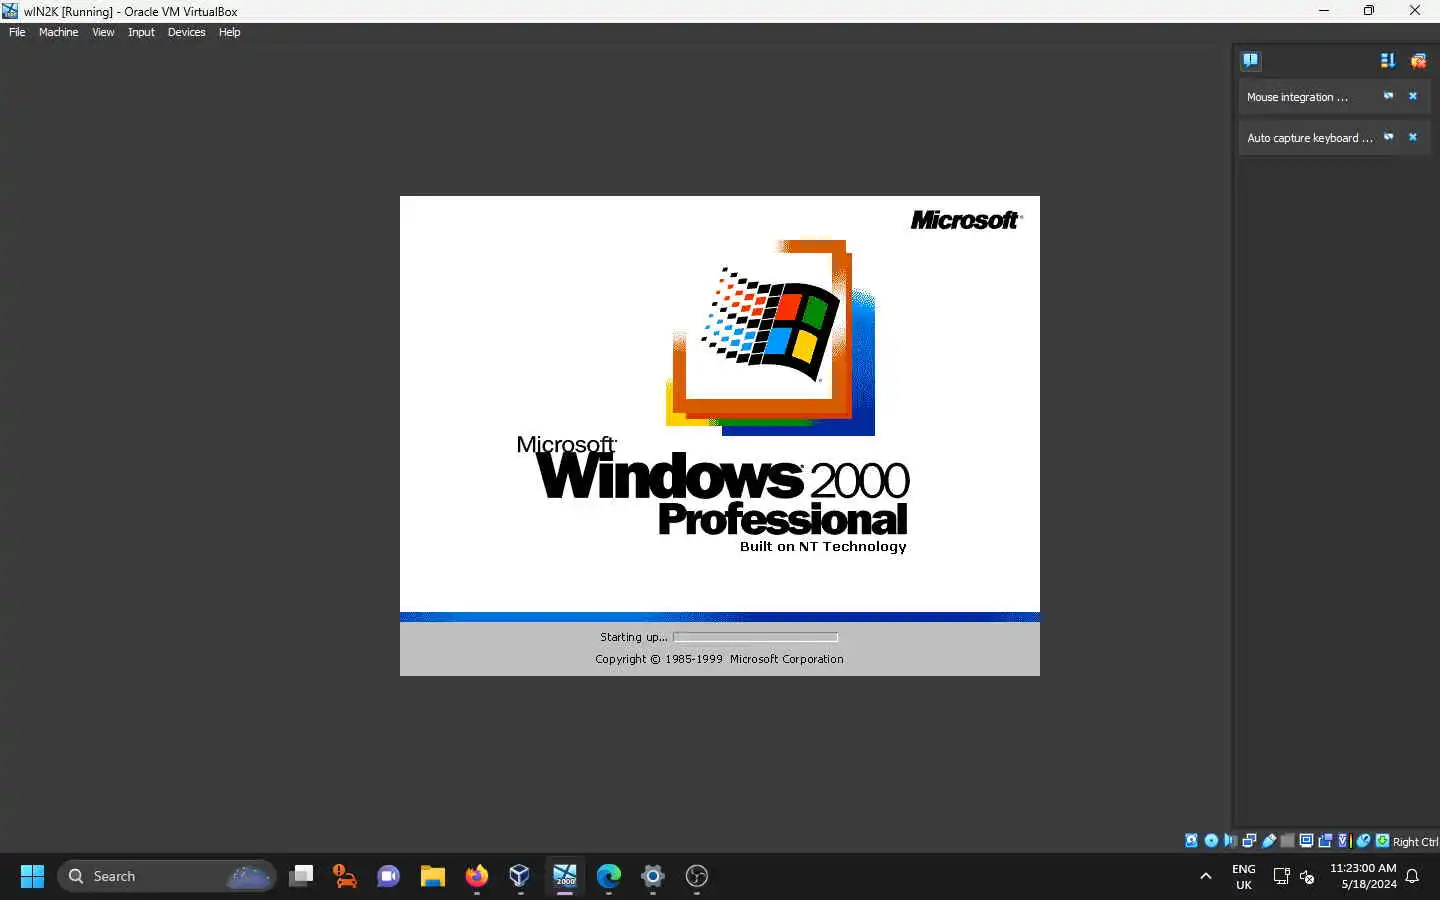Expand the Auto capture keyboard notification details
Viewport: 1440px width, 900px height.
[1388, 137]
